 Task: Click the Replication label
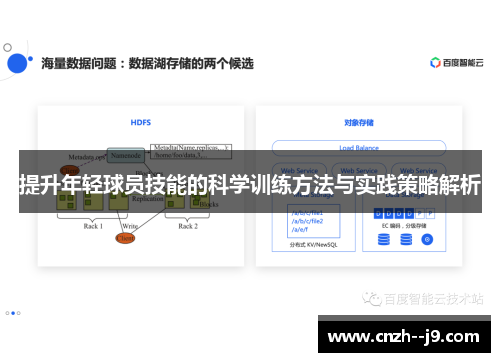(x=148, y=199)
